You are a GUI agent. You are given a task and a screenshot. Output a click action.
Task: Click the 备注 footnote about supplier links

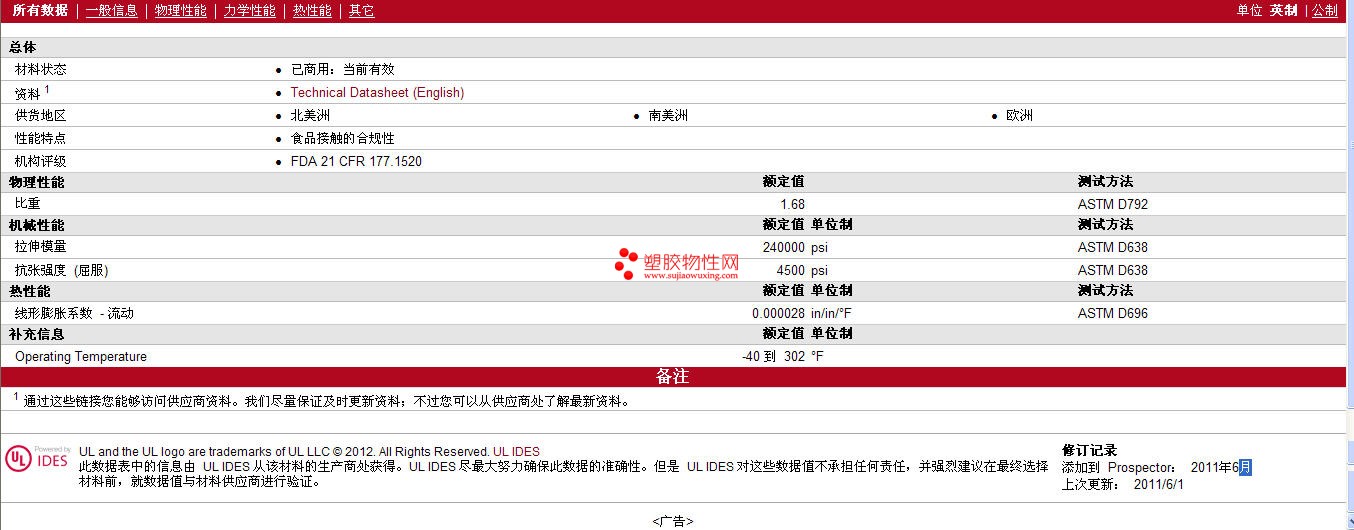322,401
